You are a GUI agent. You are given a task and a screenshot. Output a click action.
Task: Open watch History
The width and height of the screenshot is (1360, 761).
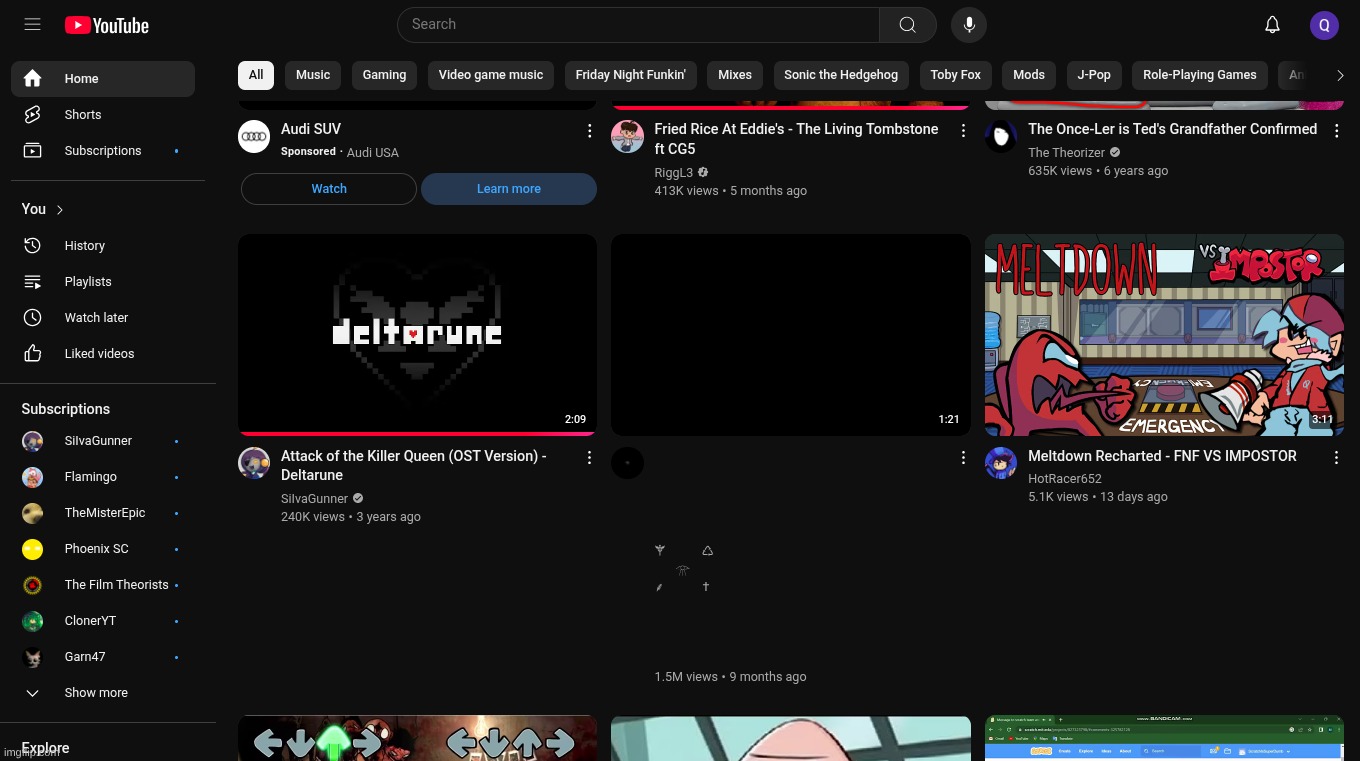103,246
